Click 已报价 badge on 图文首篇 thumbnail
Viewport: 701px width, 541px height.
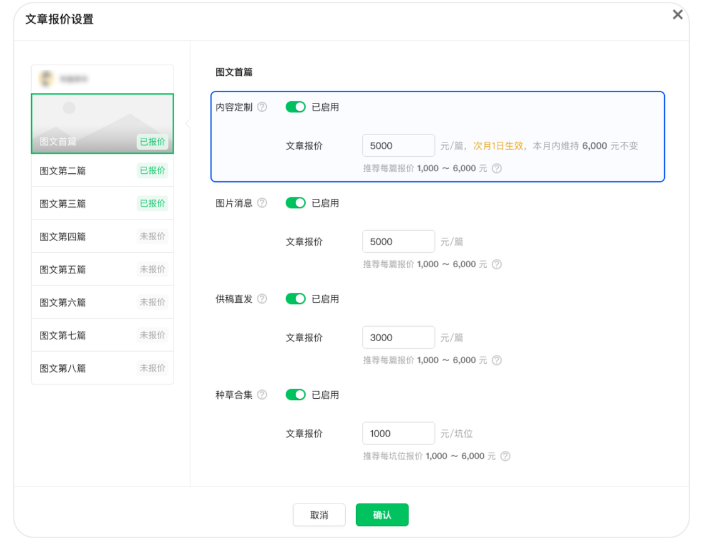click(152, 142)
